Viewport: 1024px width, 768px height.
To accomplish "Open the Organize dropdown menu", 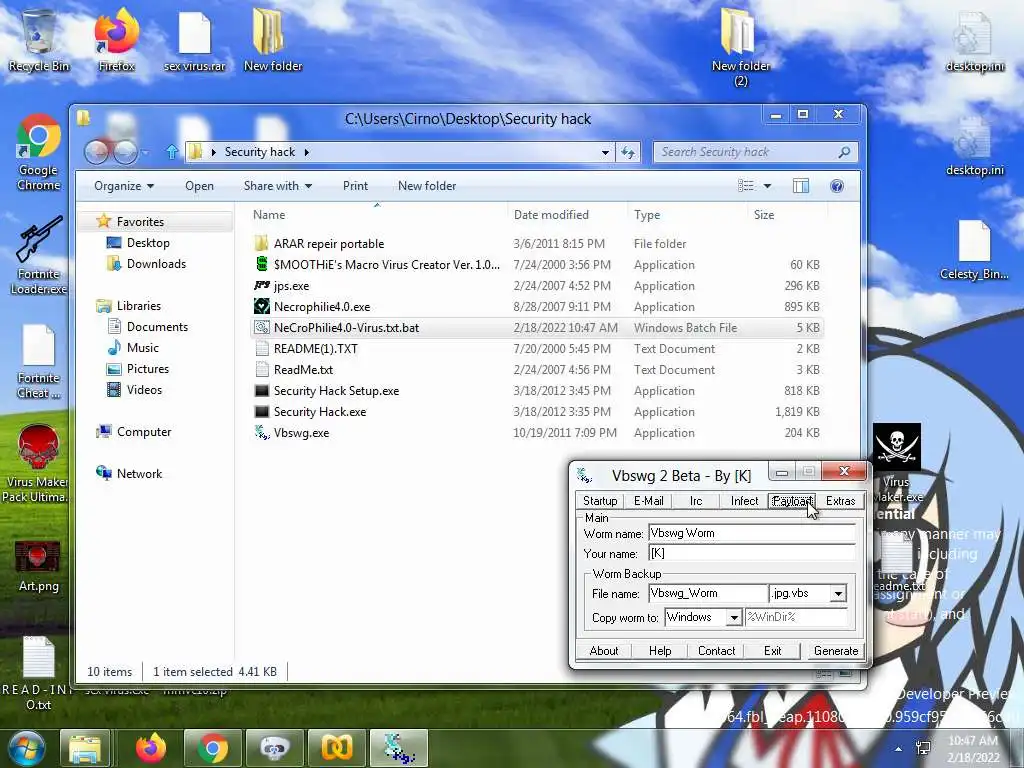I will point(124,186).
